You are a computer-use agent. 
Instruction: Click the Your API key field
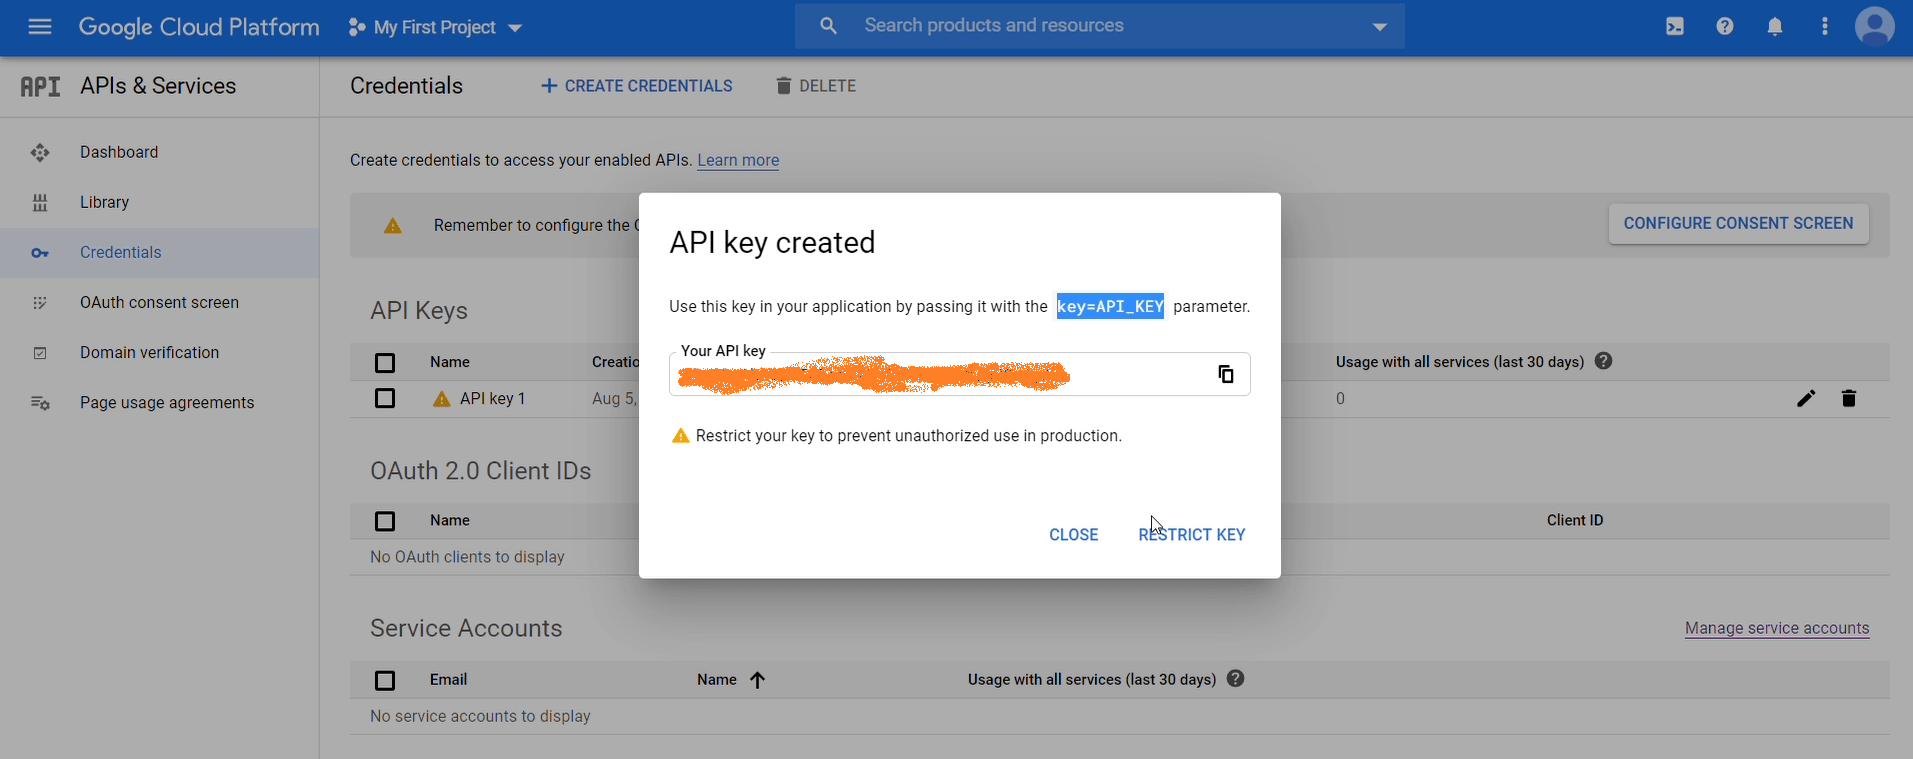point(959,374)
